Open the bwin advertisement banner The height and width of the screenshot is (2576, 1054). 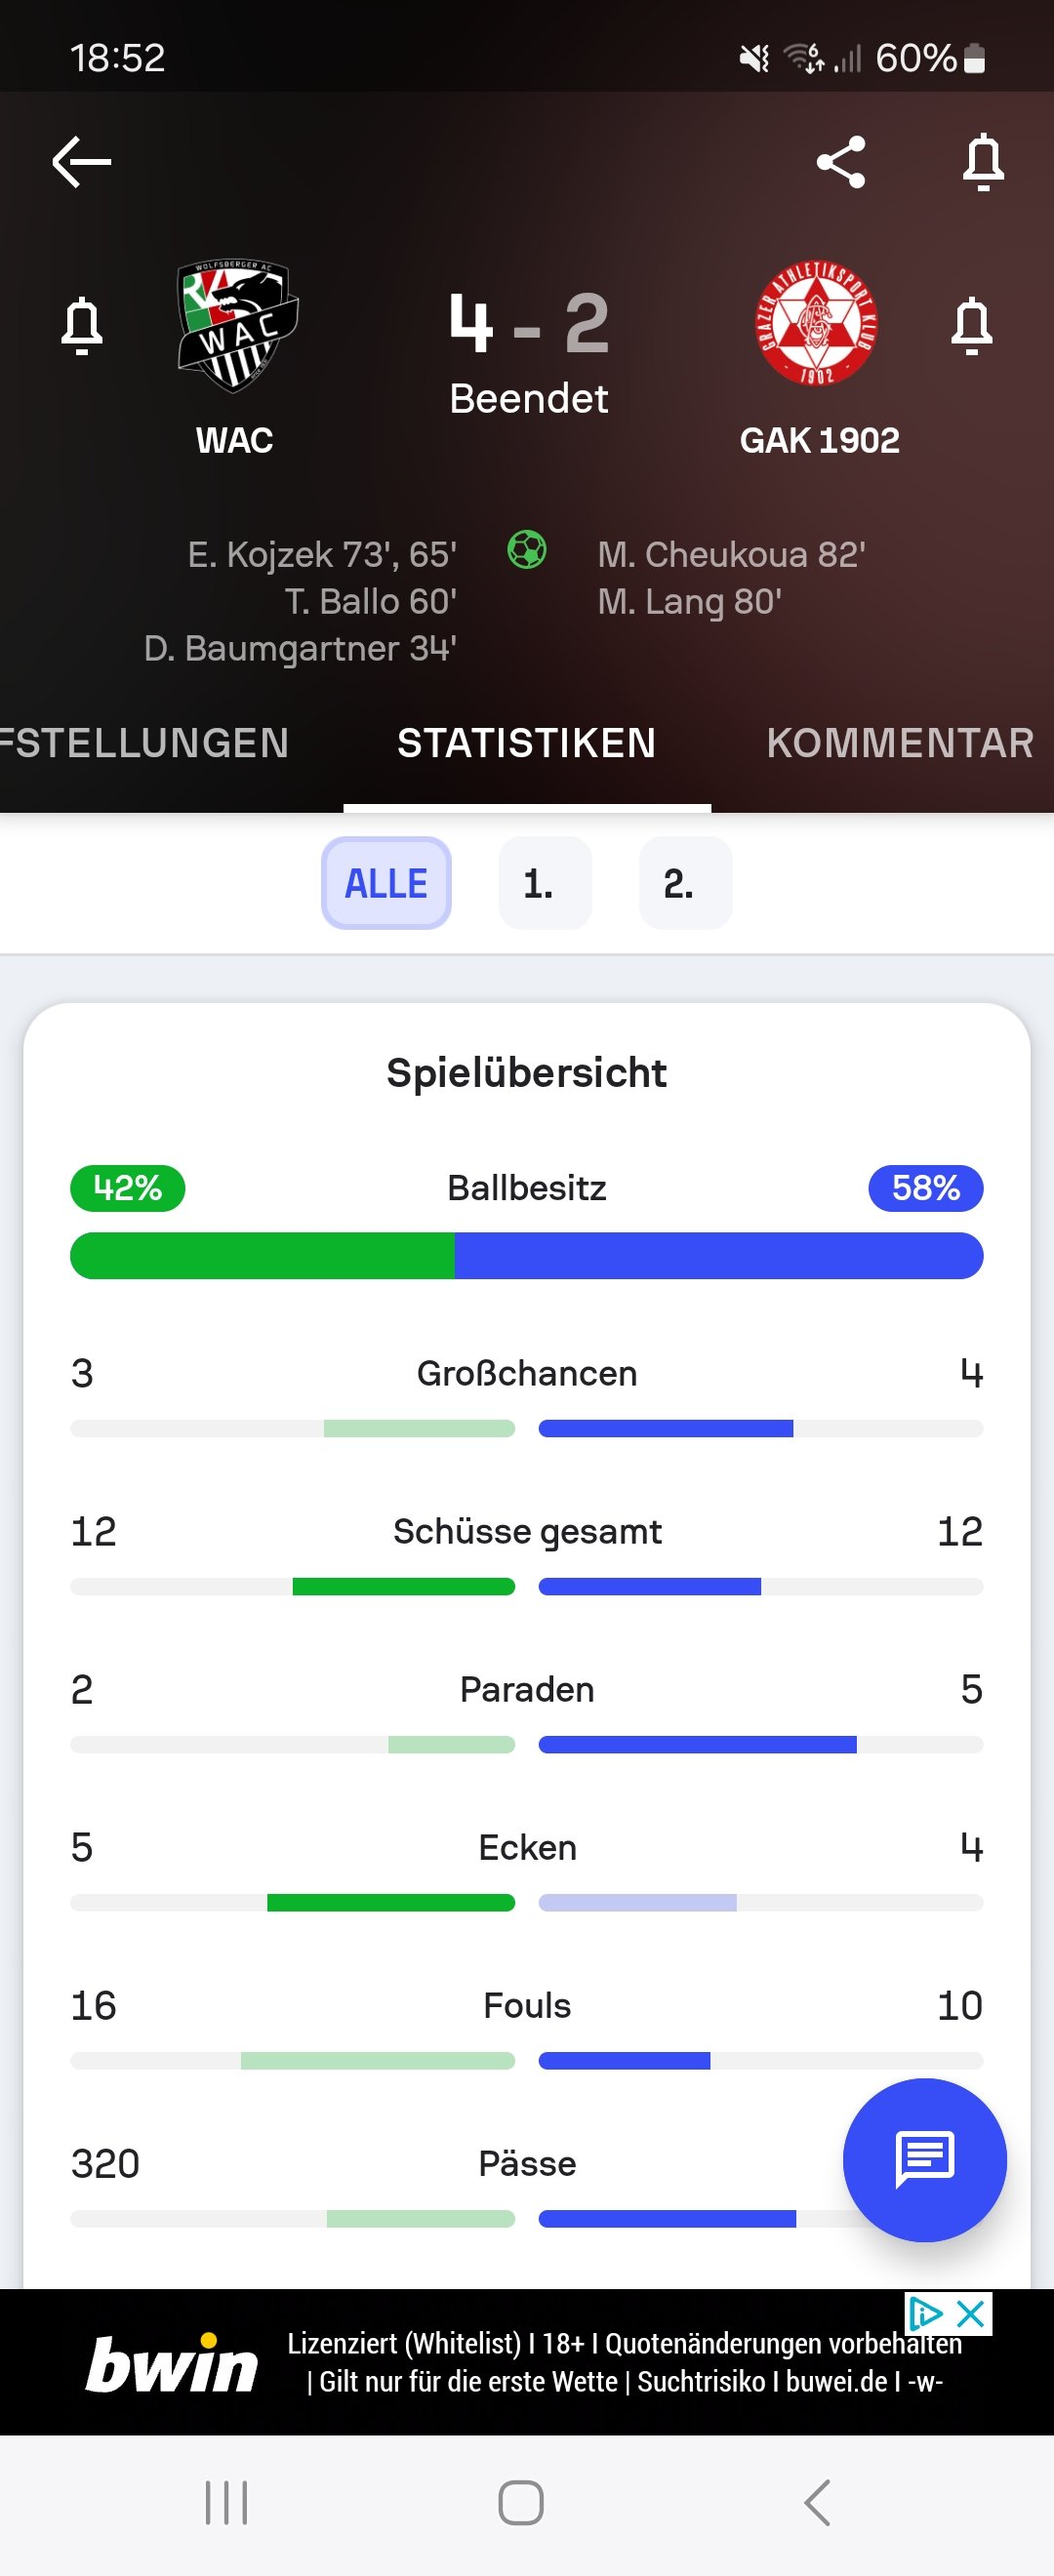pyautogui.click(x=527, y=2362)
